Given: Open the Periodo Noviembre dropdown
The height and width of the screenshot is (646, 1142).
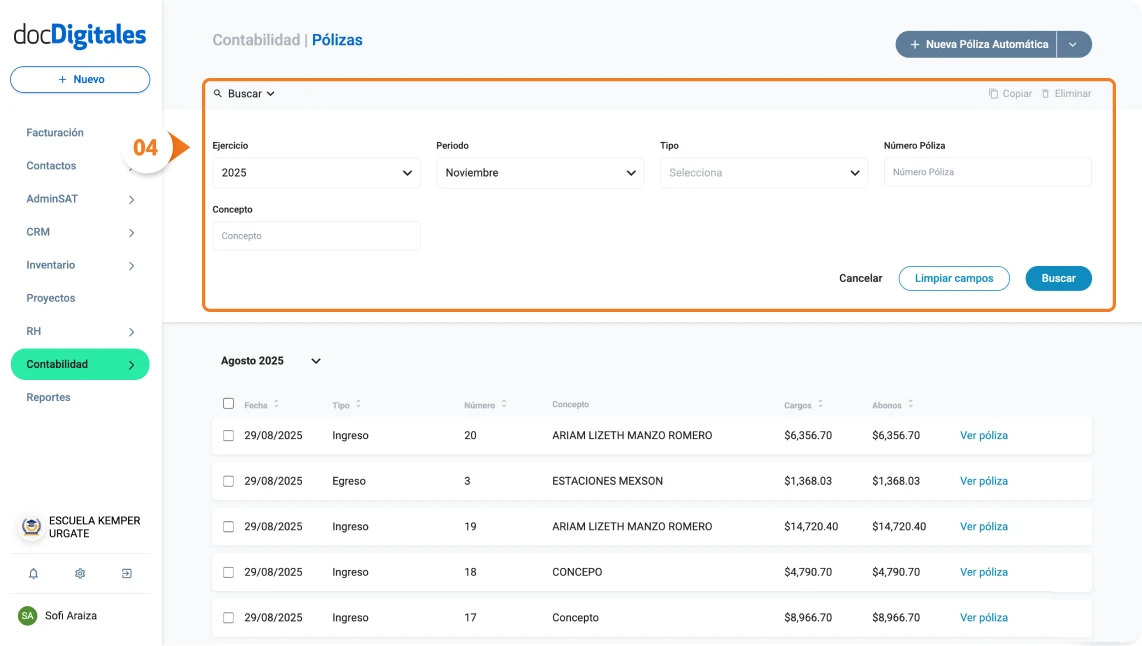Looking at the screenshot, I should tap(540, 172).
